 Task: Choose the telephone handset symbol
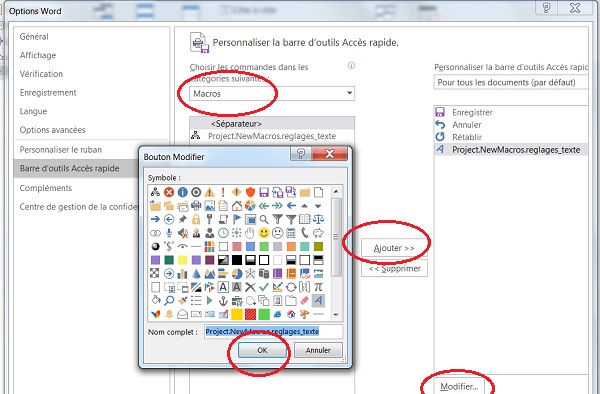(305, 233)
